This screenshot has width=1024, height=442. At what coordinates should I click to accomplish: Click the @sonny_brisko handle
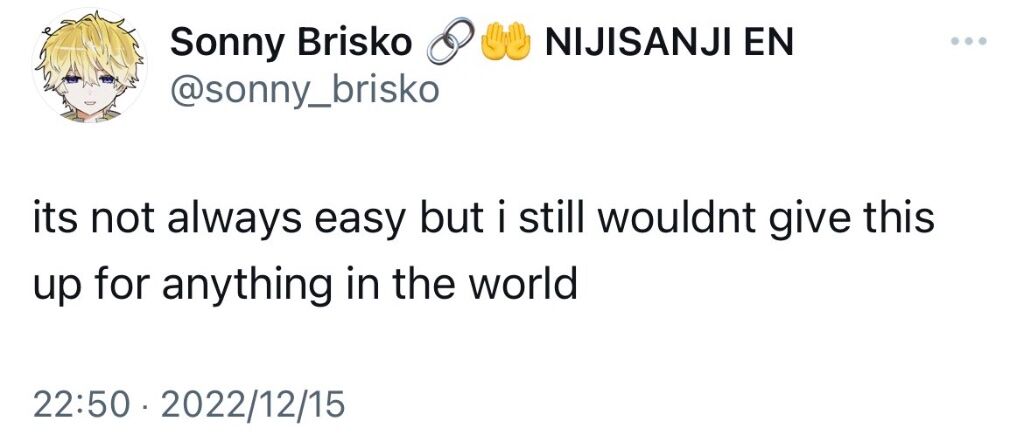(305, 89)
